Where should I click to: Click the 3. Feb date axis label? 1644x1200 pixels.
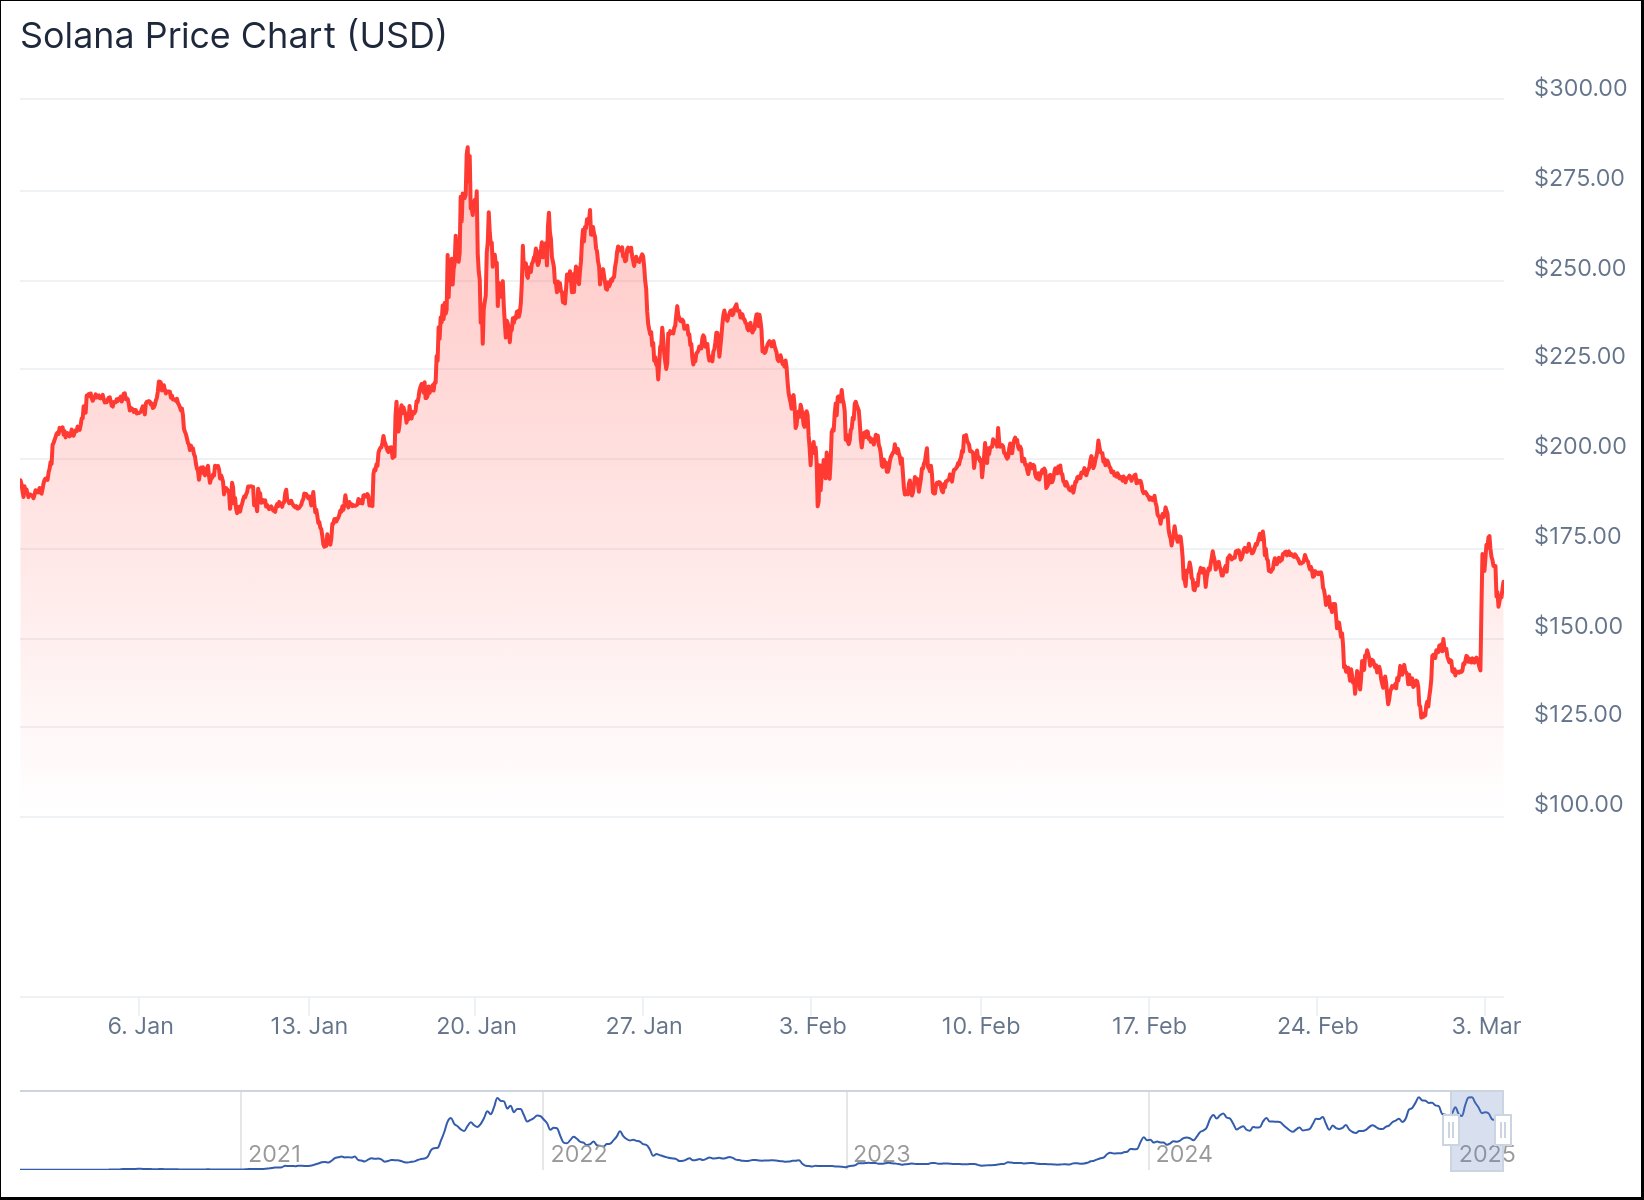813,1026
